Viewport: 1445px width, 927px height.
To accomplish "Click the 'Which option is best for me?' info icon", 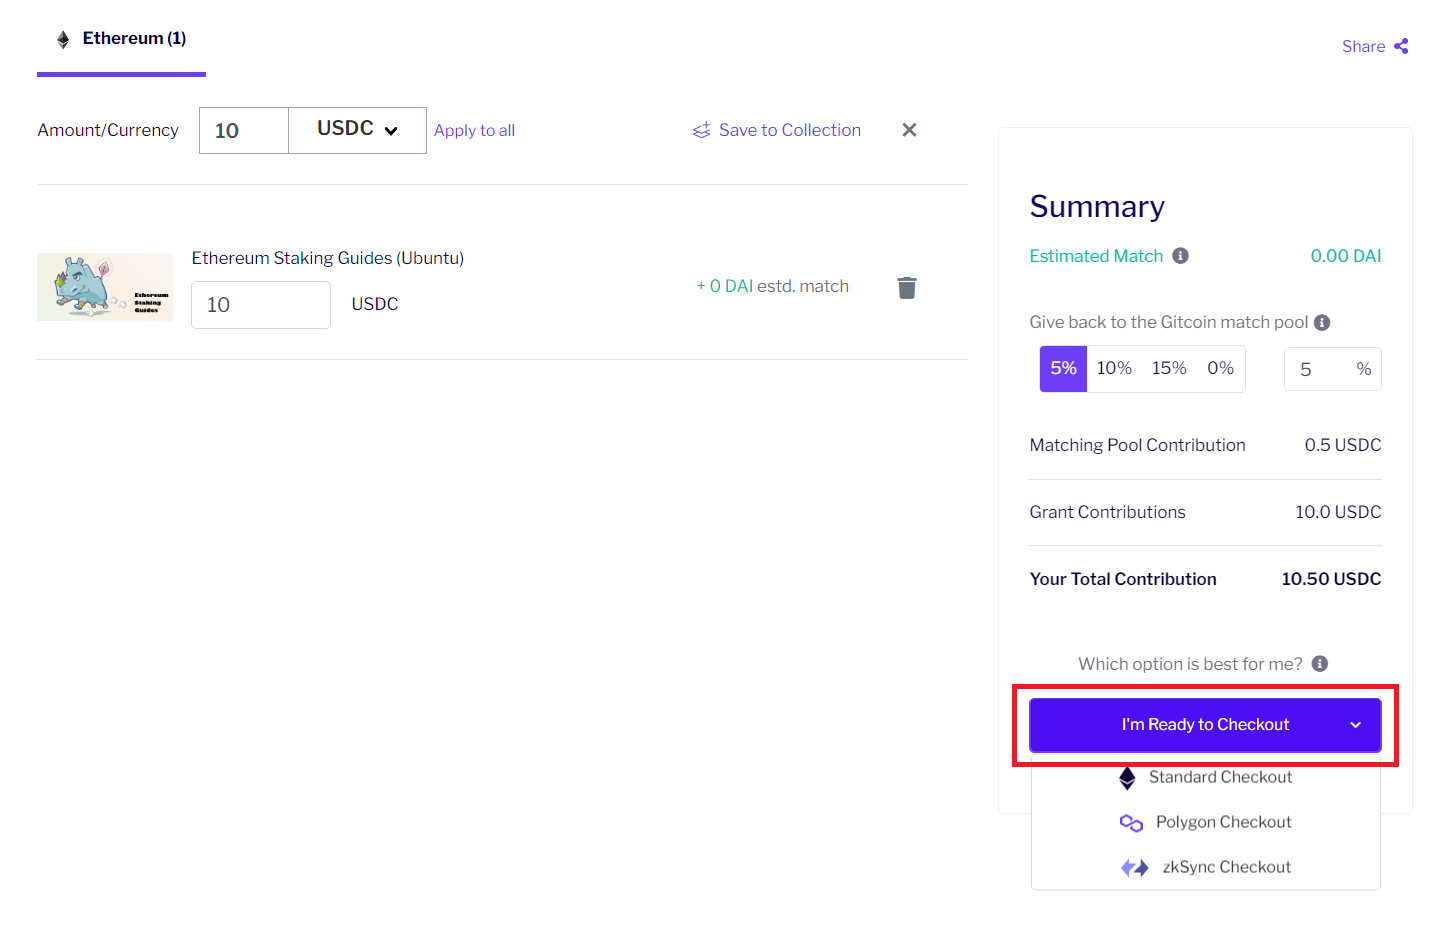I will pyautogui.click(x=1320, y=664).
